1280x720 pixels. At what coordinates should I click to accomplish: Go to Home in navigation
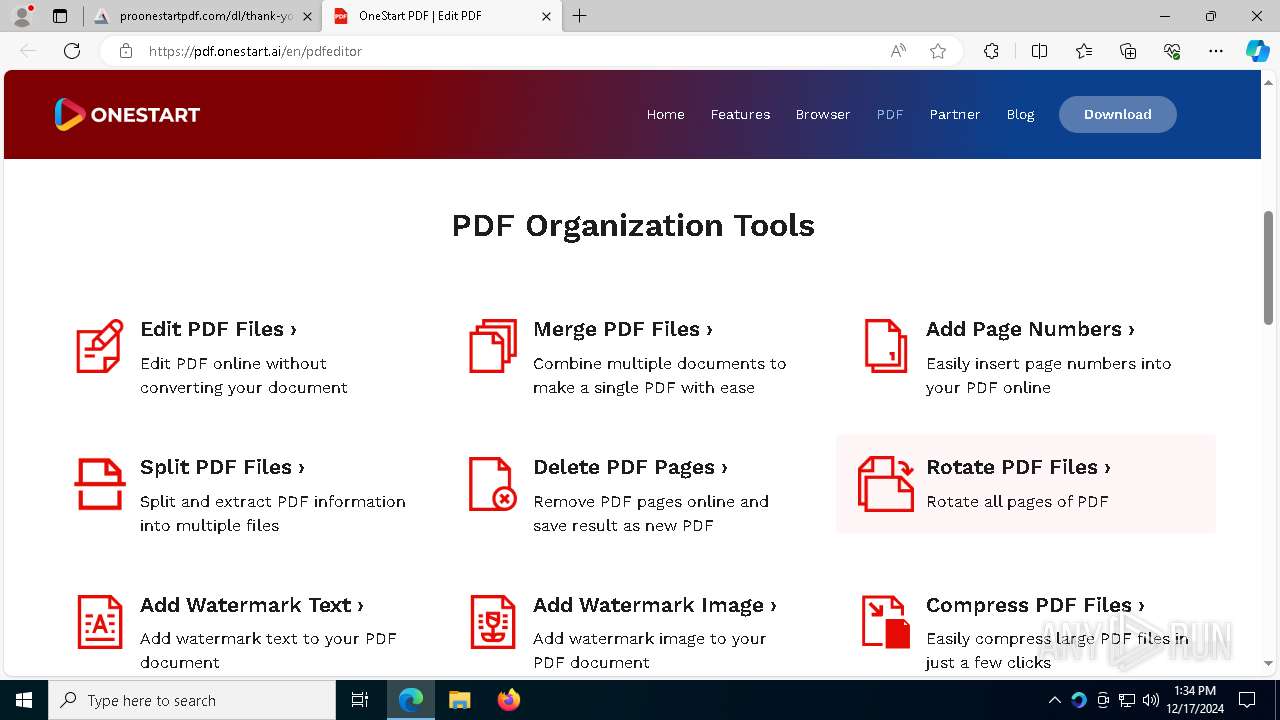tap(665, 114)
